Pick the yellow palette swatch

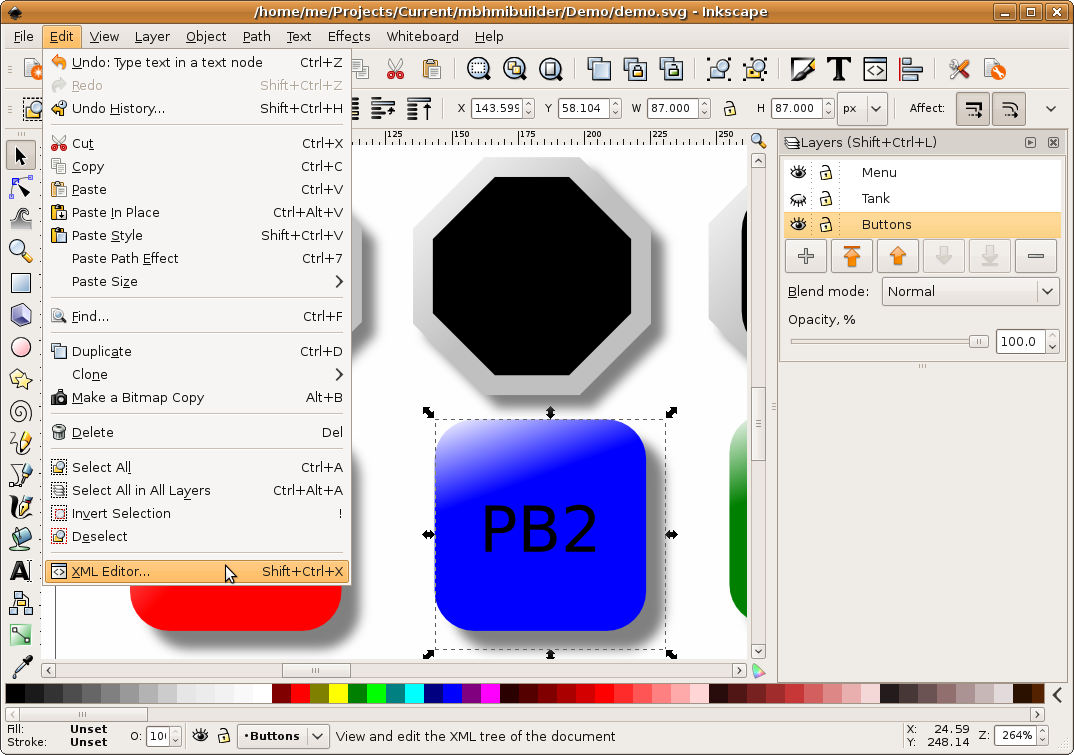[x=338, y=694]
